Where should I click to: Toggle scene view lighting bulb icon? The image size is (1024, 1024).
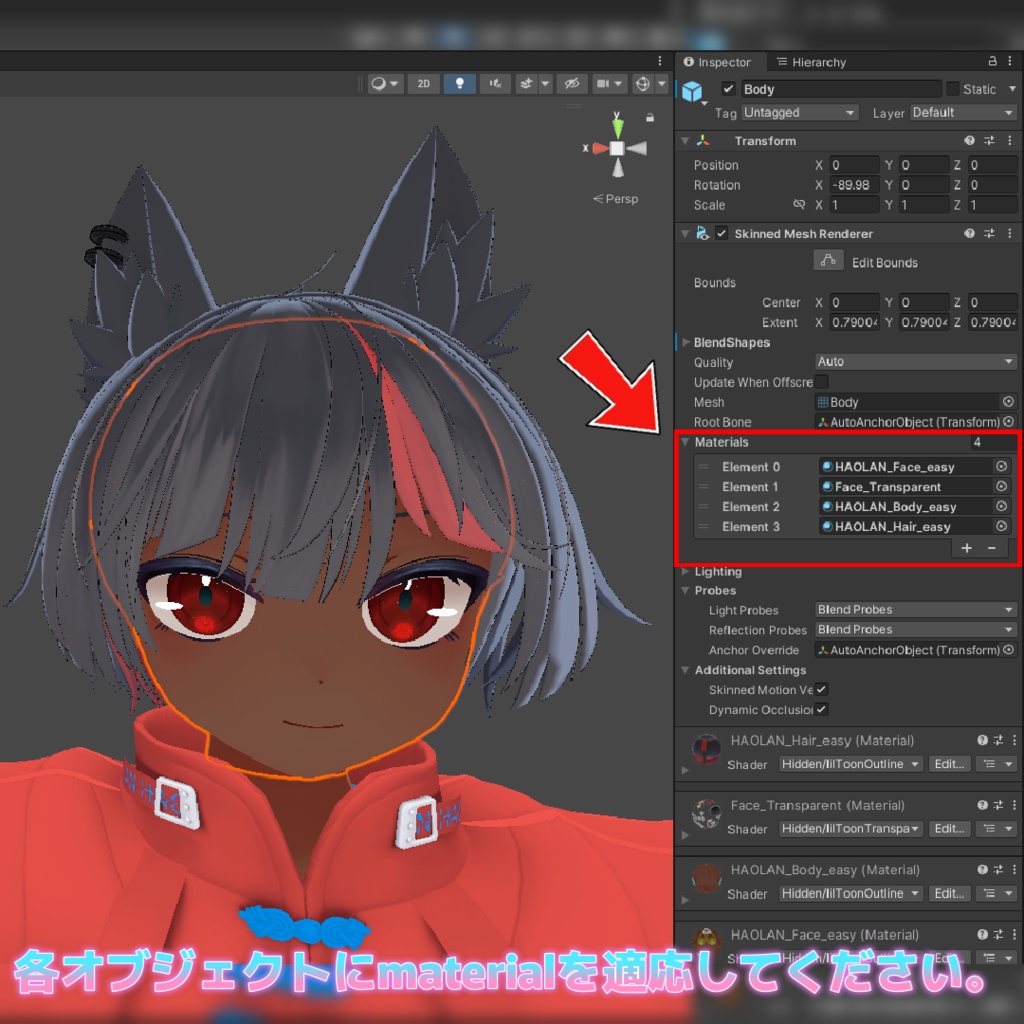tap(459, 84)
